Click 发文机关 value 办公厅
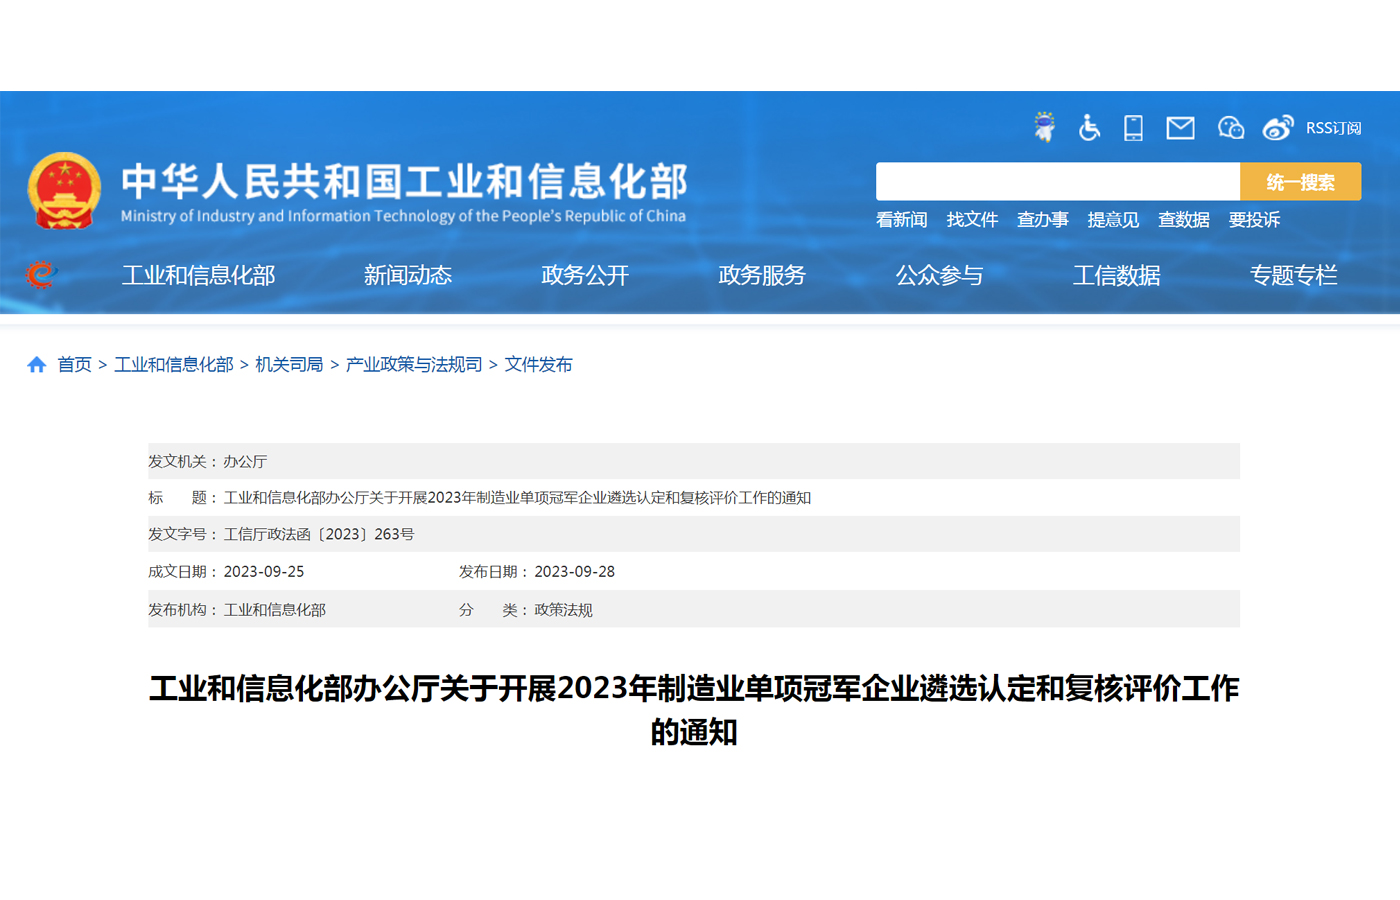The width and height of the screenshot is (1400, 900). (245, 461)
